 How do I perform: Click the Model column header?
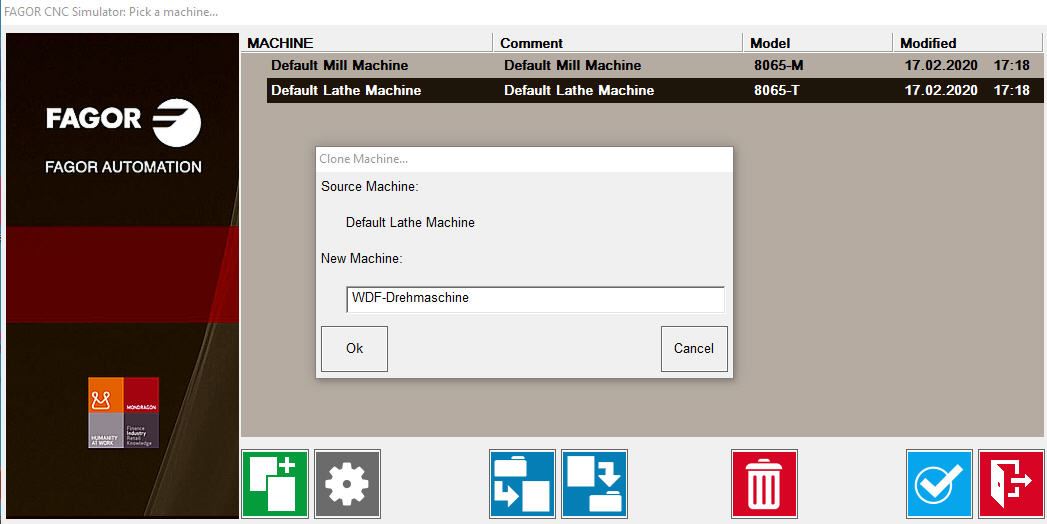tap(817, 43)
